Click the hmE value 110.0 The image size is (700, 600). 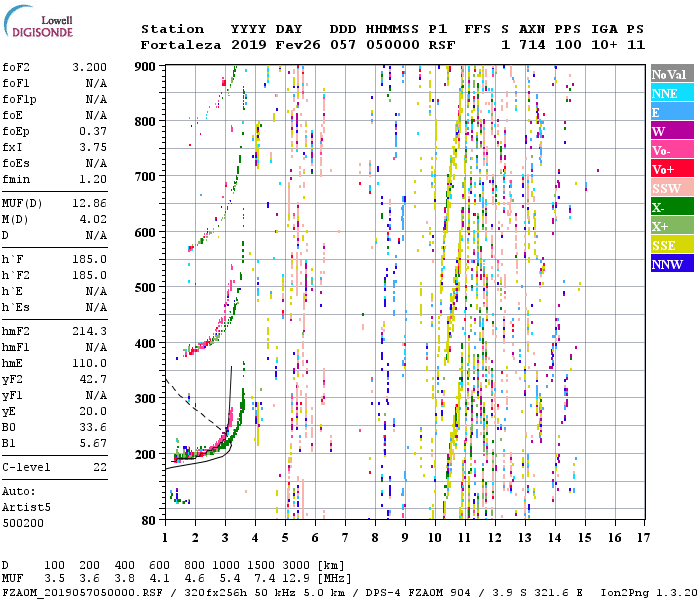click(x=89, y=363)
